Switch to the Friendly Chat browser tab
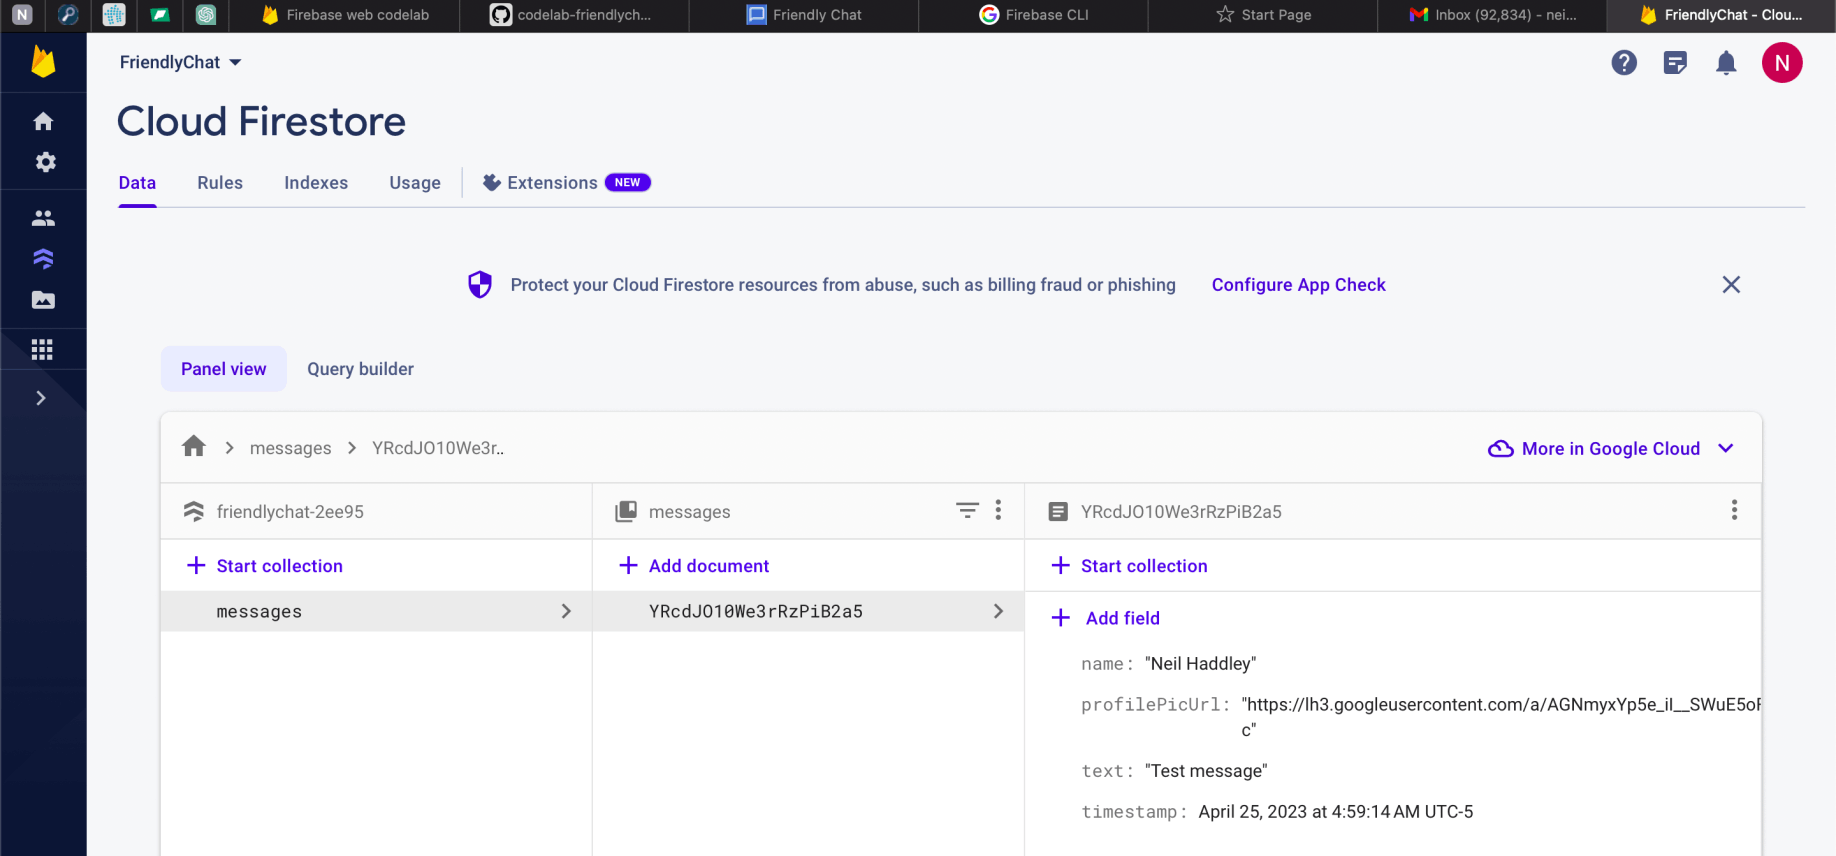 pyautogui.click(x=804, y=15)
